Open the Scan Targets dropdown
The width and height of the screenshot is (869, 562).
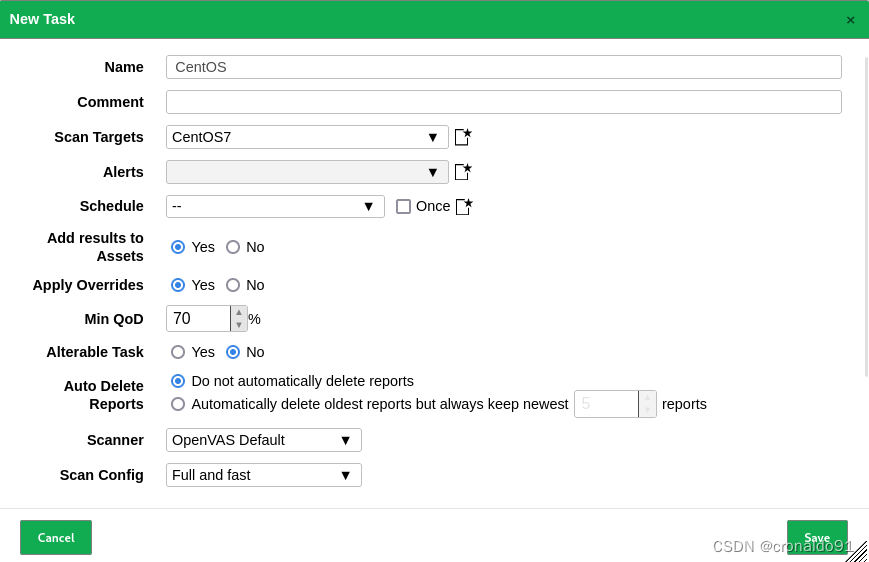pyautogui.click(x=307, y=137)
